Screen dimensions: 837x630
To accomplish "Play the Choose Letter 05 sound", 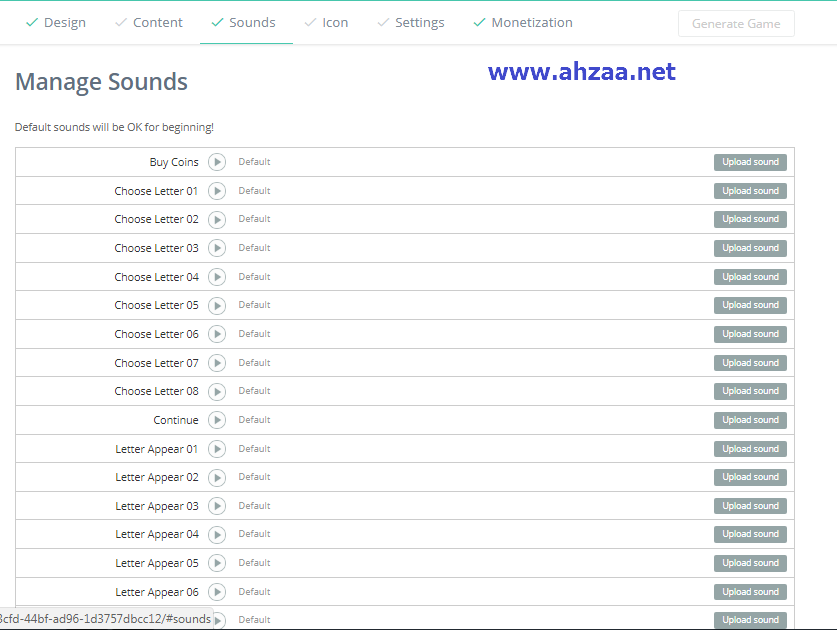I will click(217, 305).
